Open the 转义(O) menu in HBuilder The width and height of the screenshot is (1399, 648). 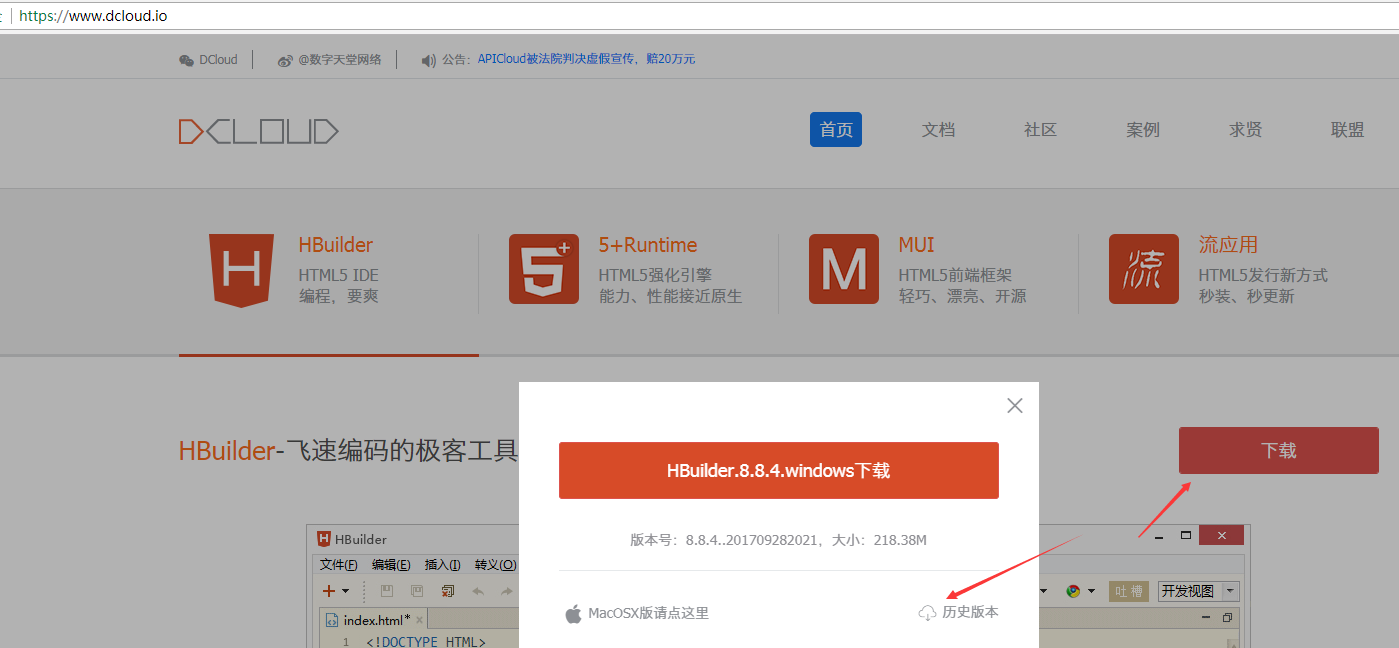coord(495,565)
